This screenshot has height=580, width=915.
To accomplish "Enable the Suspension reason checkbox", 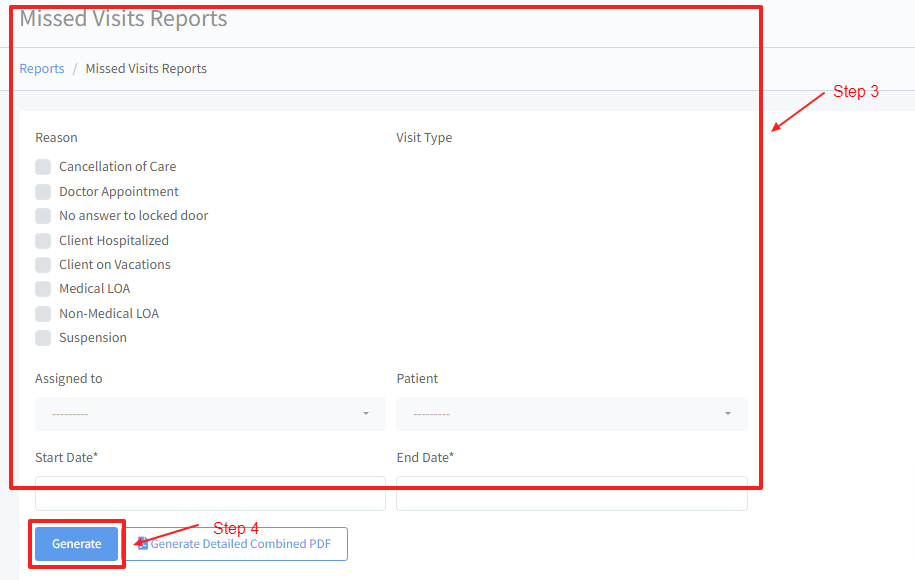I will [43, 338].
